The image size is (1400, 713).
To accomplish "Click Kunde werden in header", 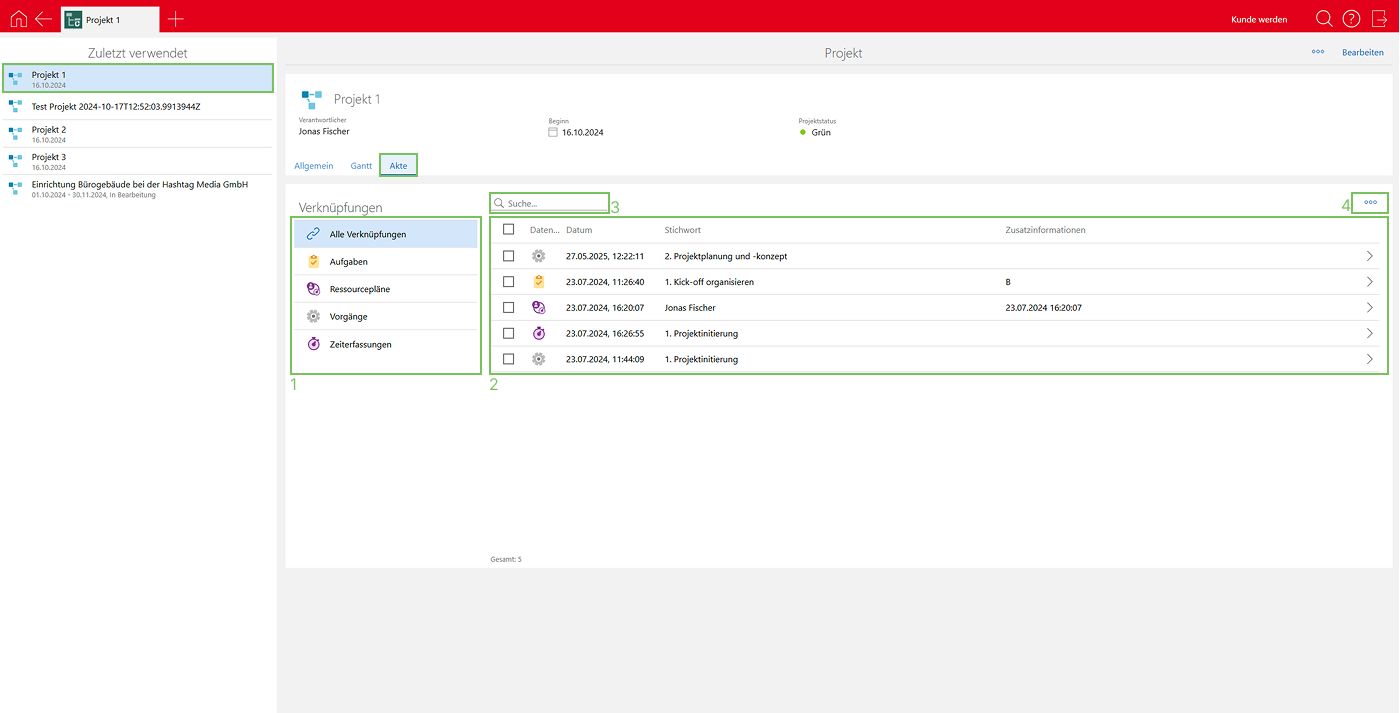I will pyautogui.click(x=1259, y=20).
